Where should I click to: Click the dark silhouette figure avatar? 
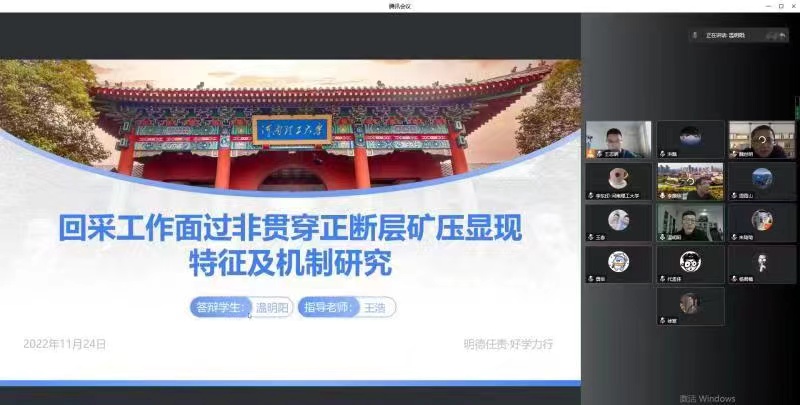(x=761, y=261)
